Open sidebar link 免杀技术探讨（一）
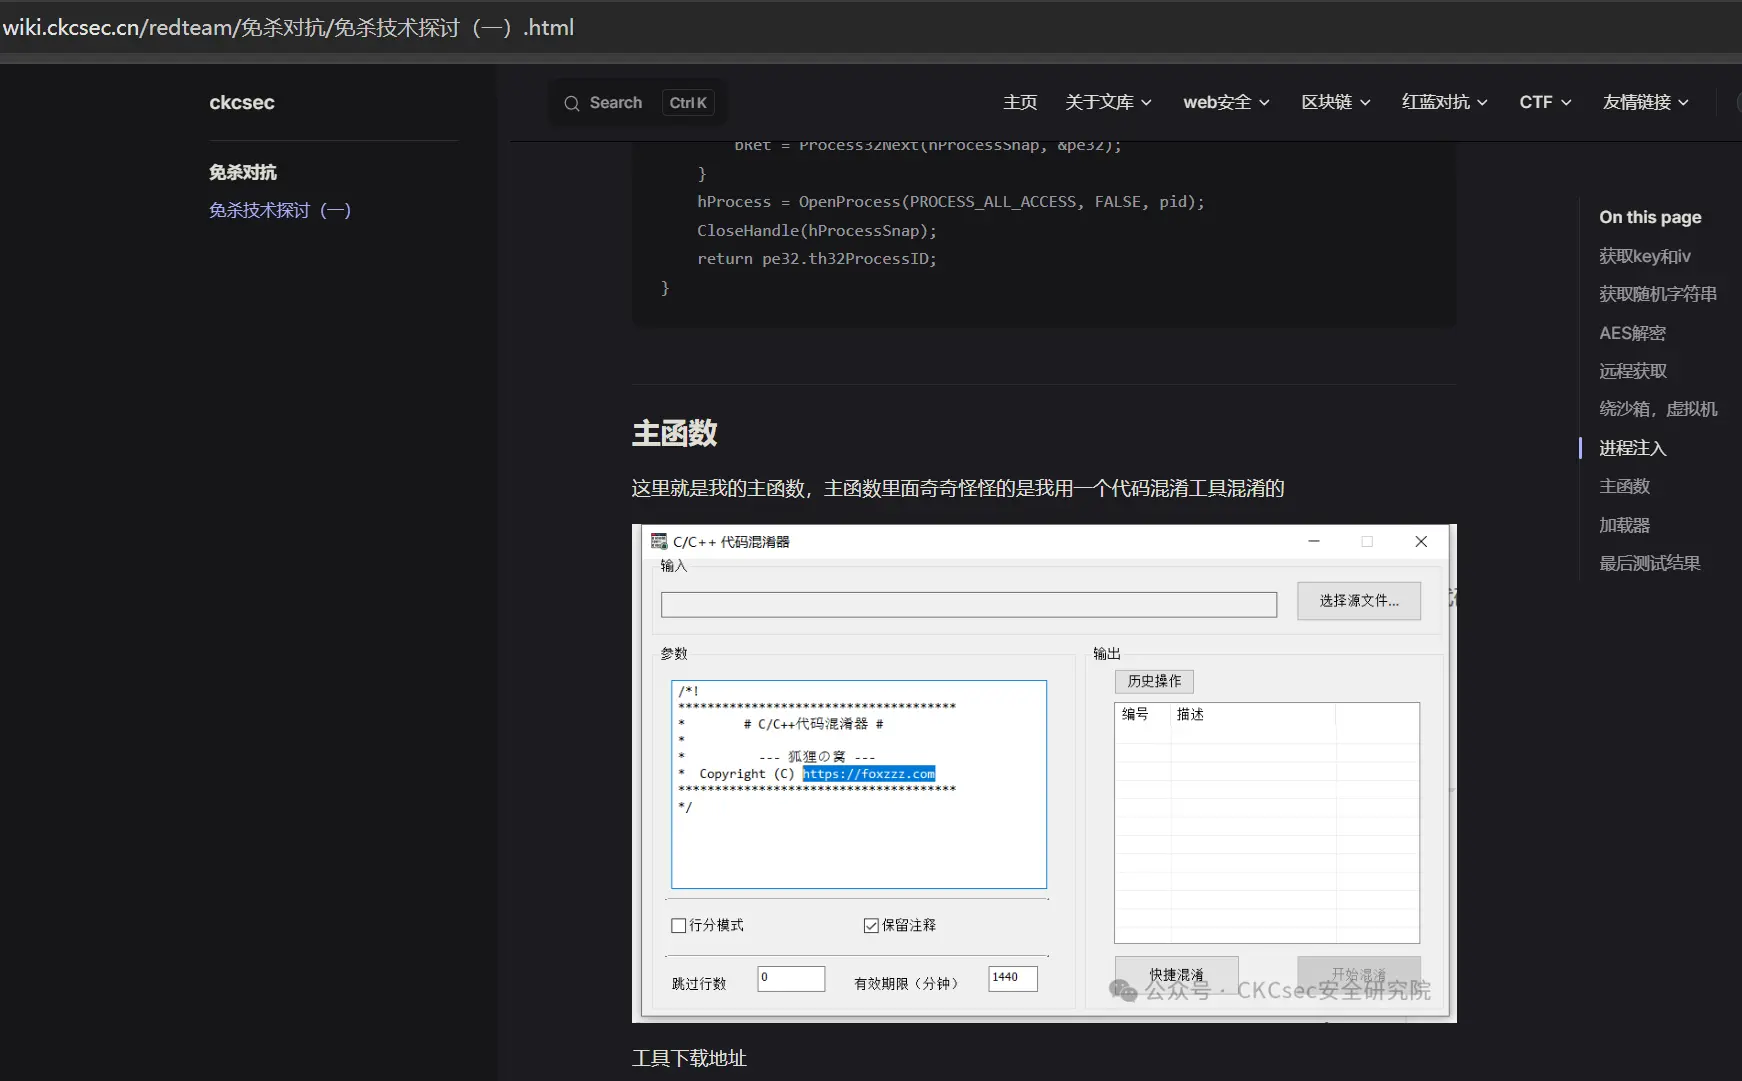The image size is (1742, 1081). pyautogui.click(x=280, y=210)
